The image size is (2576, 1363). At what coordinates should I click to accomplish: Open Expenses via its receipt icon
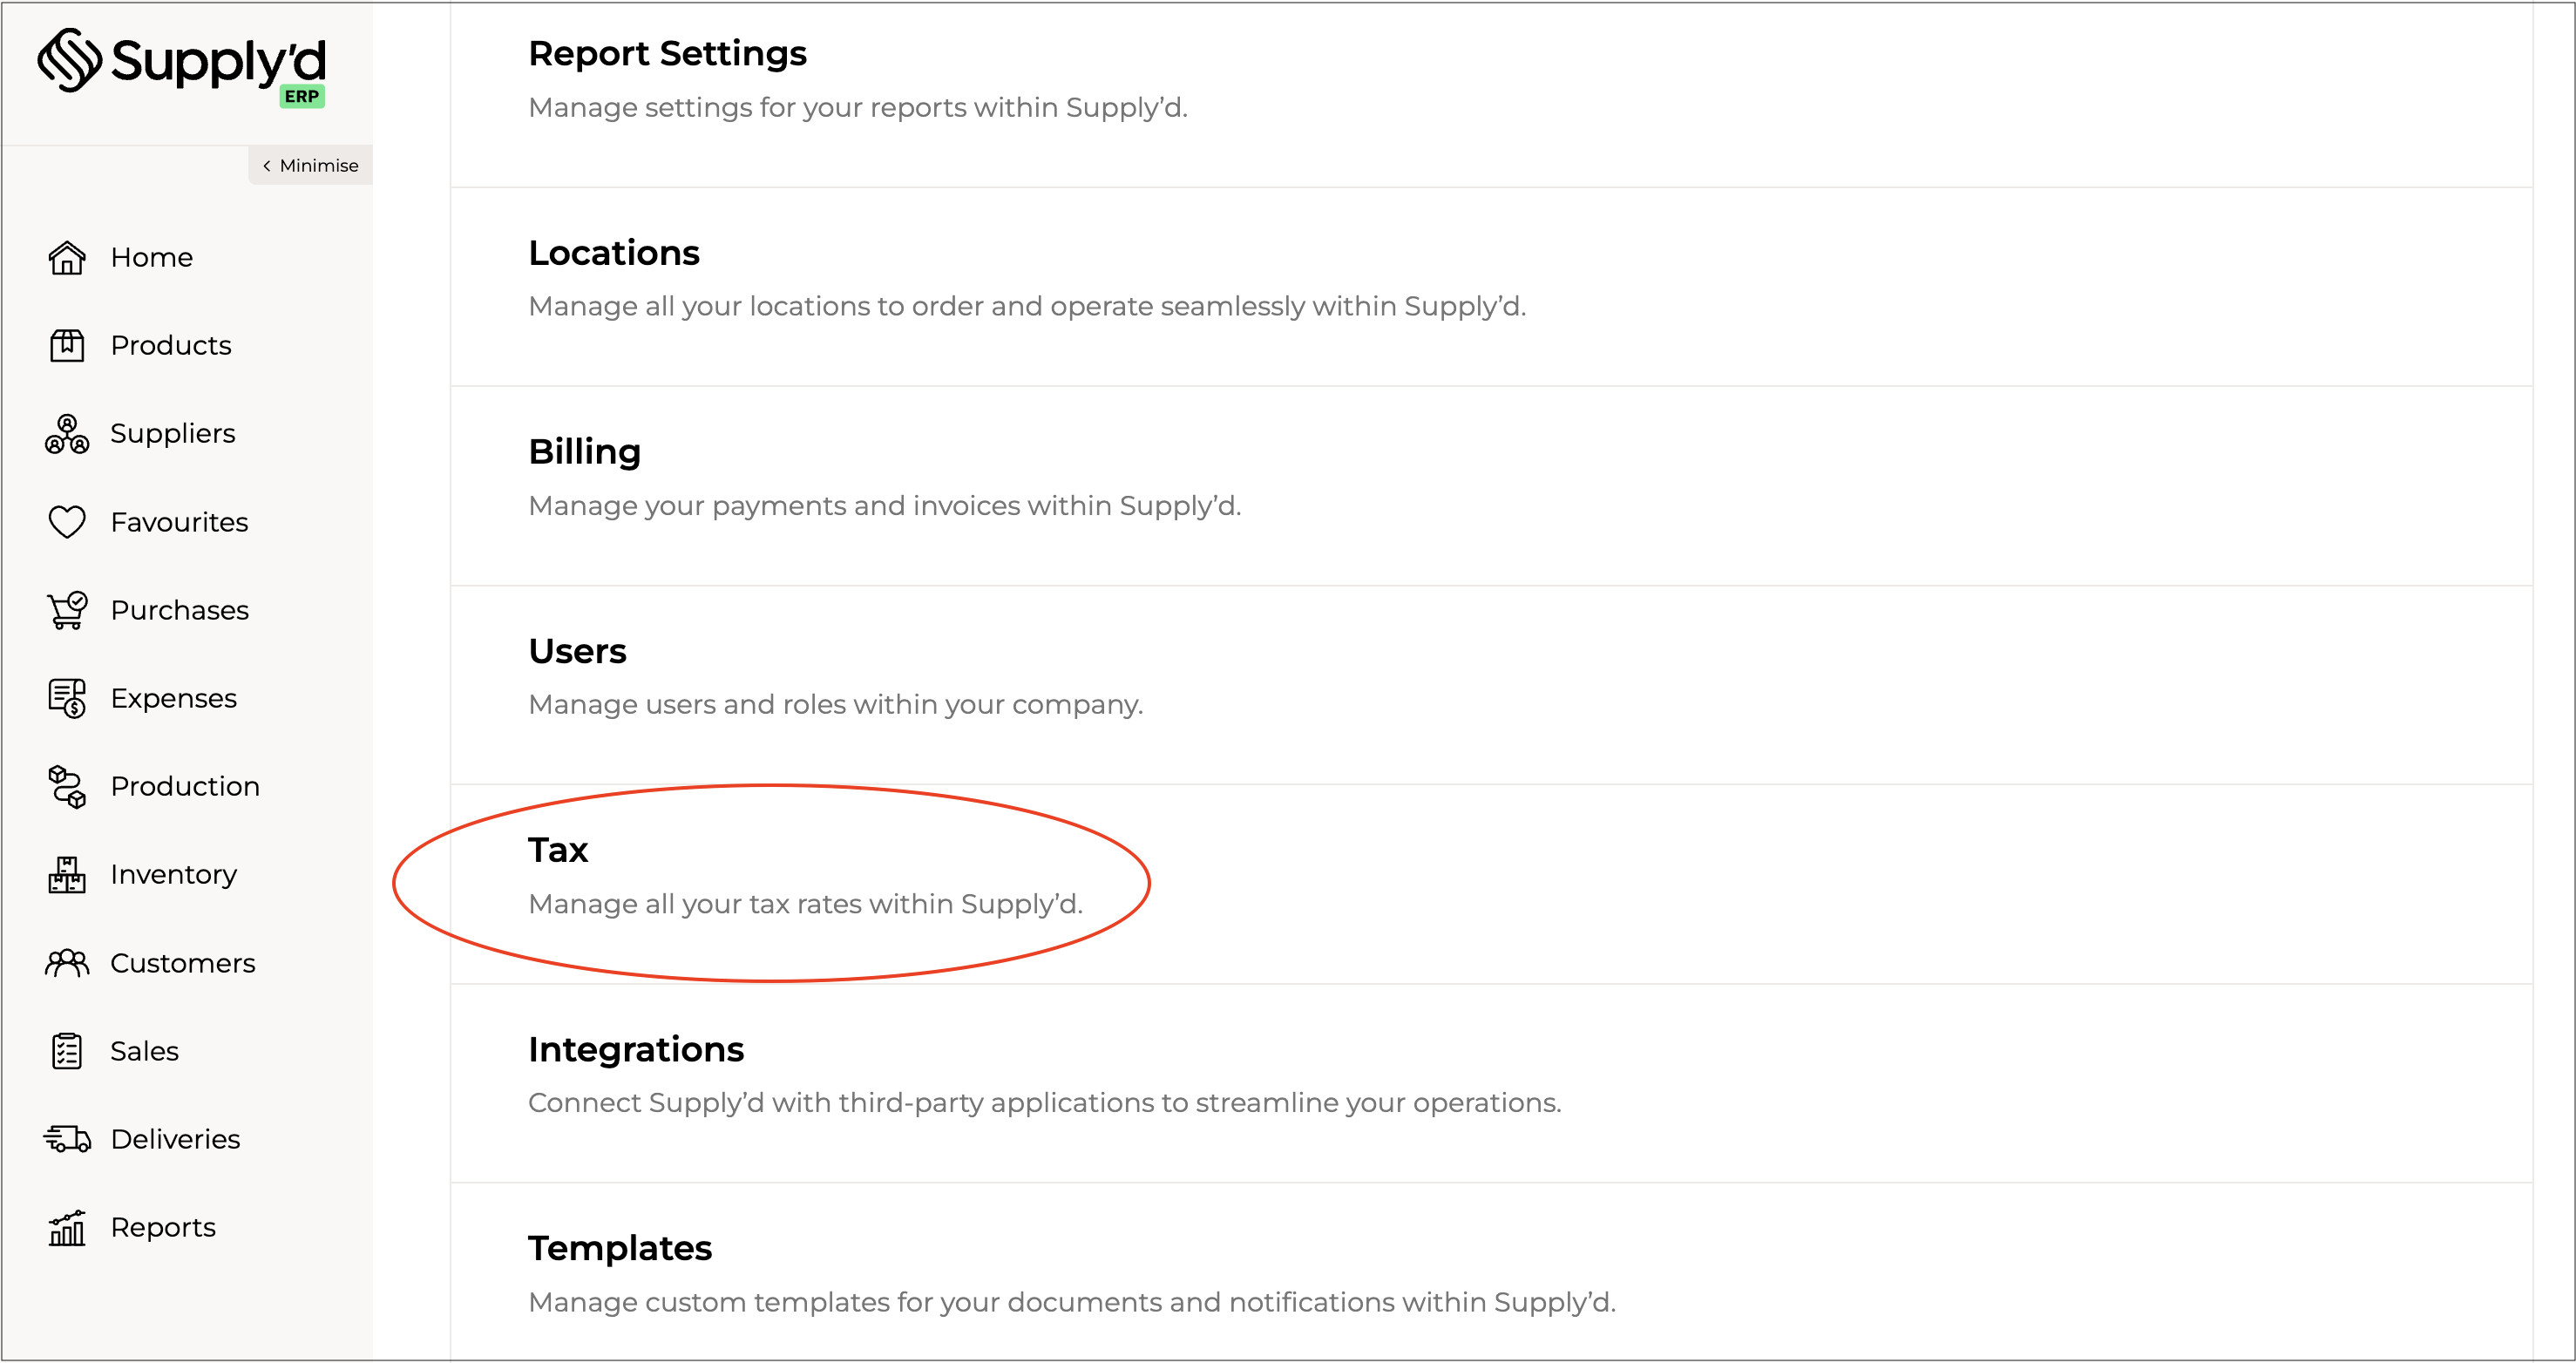pyautogui.click(x=67, y=698)
